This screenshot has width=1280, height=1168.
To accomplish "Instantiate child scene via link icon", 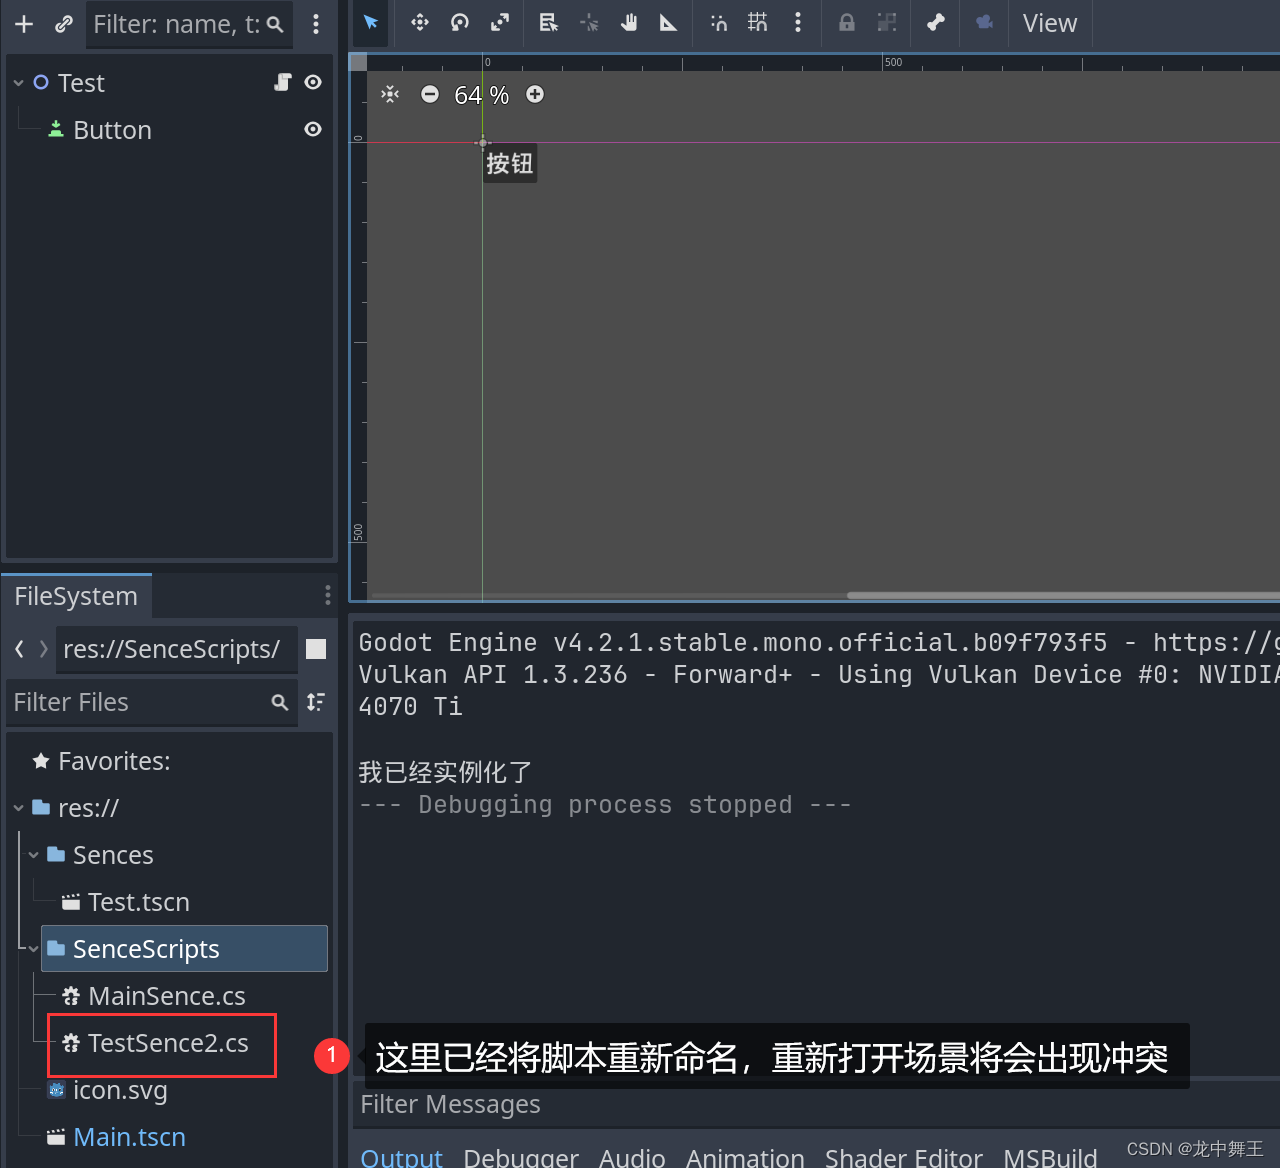I will pos(64,24).
